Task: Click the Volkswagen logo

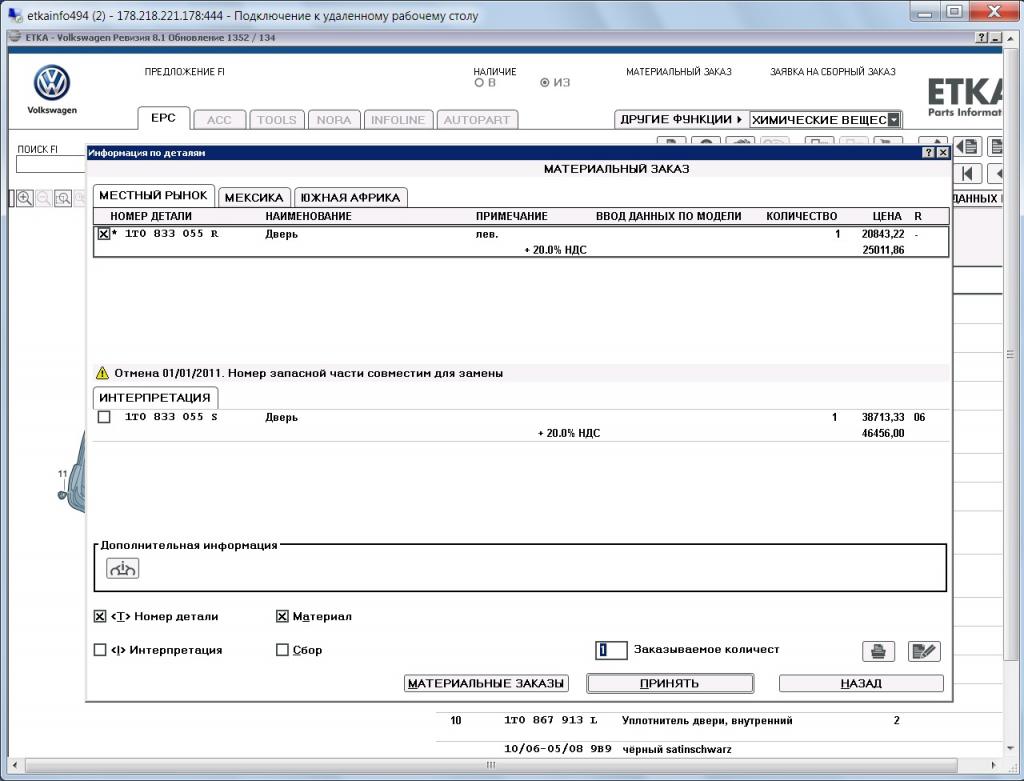Action: tap(52, 83)
